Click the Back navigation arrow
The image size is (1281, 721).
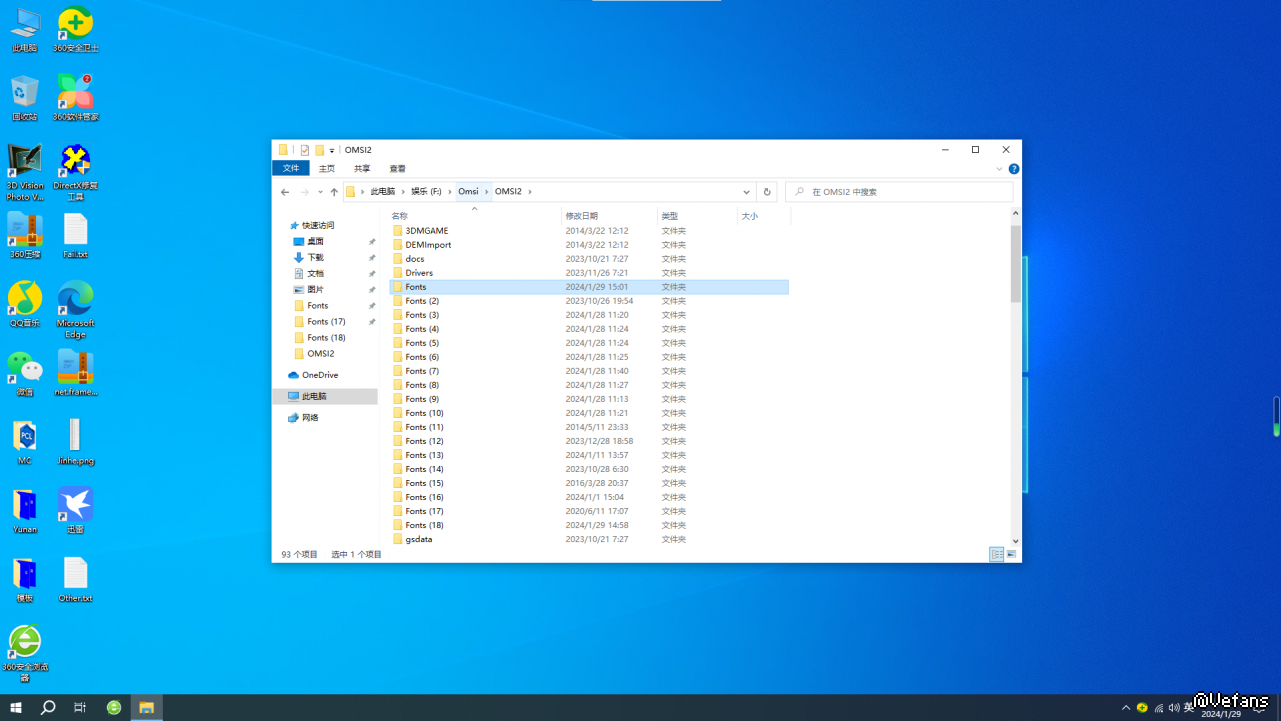(285, 192)
